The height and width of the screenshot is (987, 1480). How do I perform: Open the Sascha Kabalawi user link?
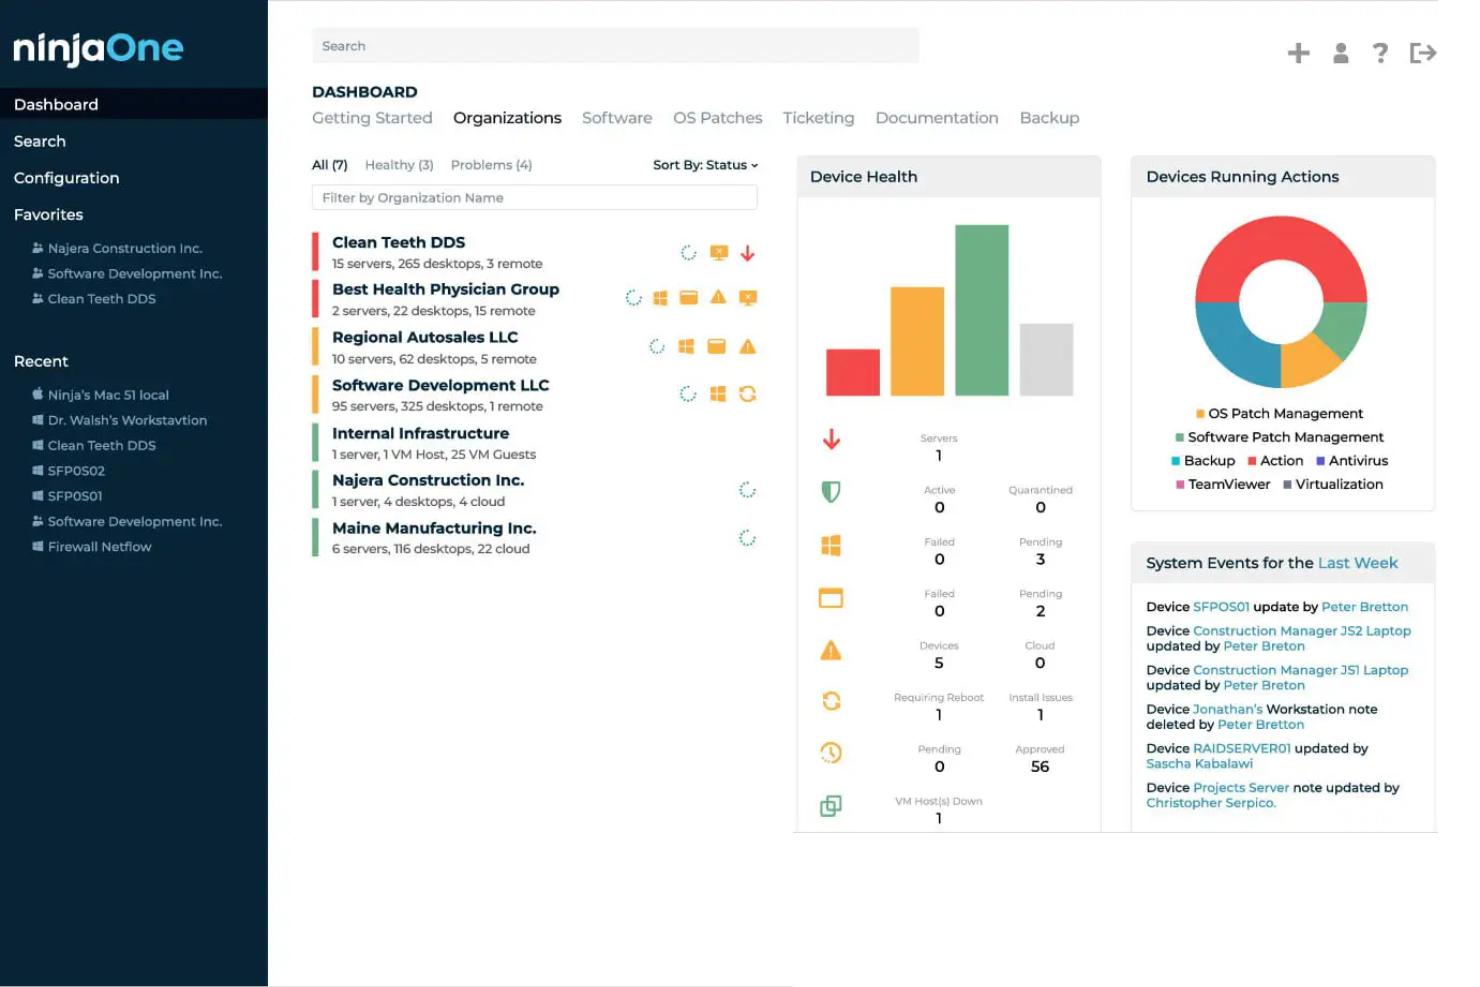pyautogui.click(x=1199, y=764)
